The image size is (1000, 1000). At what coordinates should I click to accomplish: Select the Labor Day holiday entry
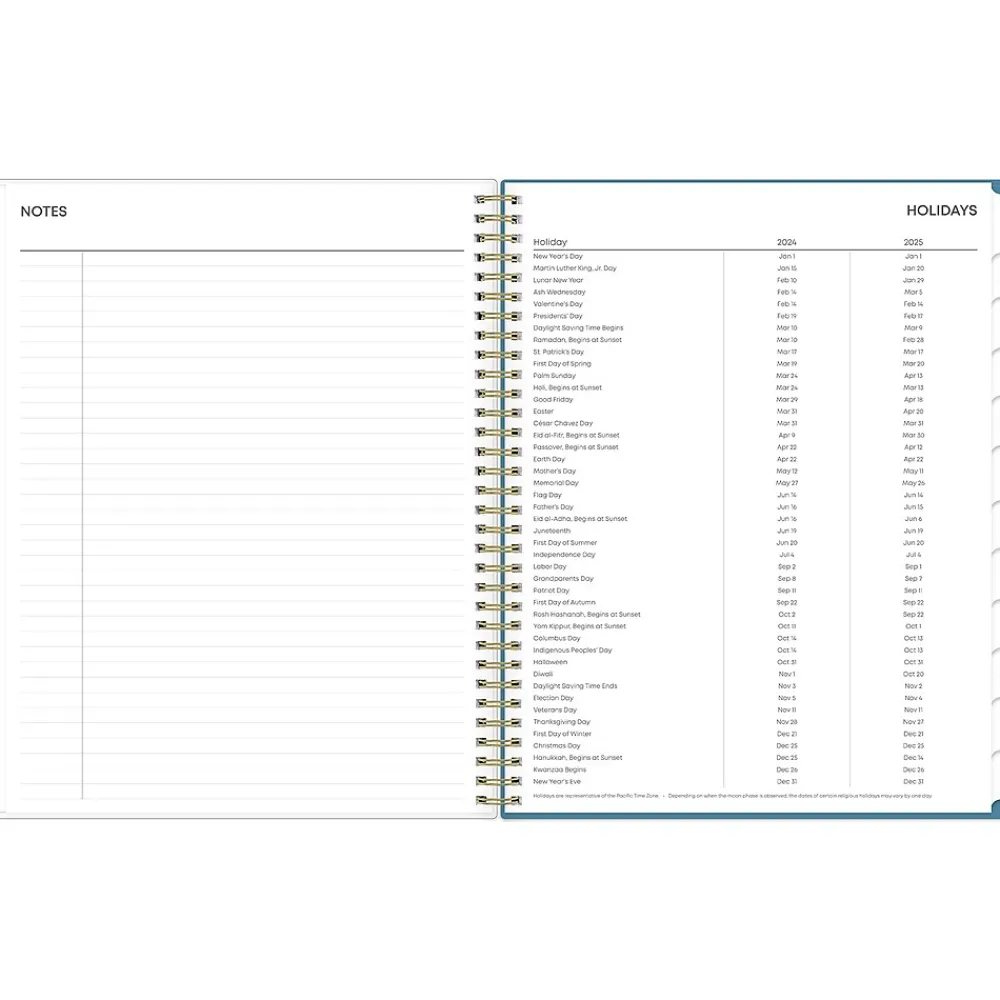click(550, 567)
